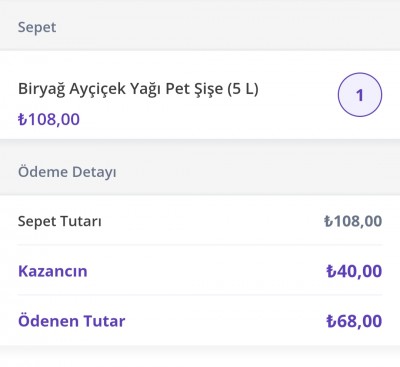Select the (5 L) size text in the product title
The image size is (400, 367).
click(243, 89)
